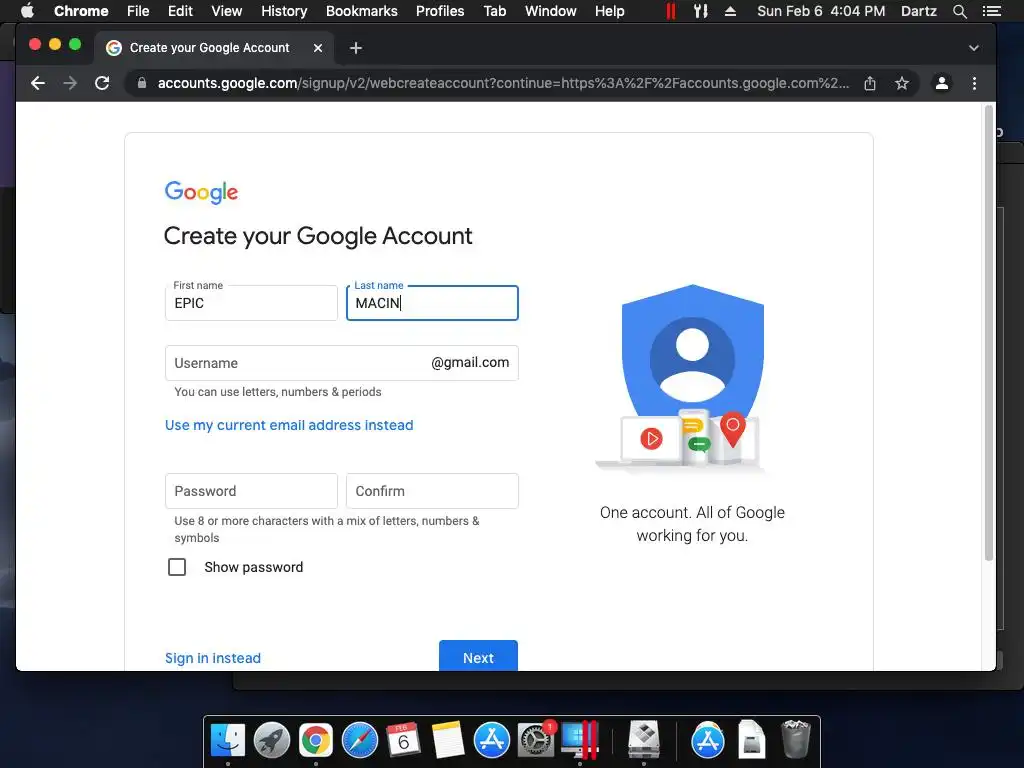Screen dimensions: 1024x768
Task: Expand the tab search chevron
Action: [x=974, y=48]
